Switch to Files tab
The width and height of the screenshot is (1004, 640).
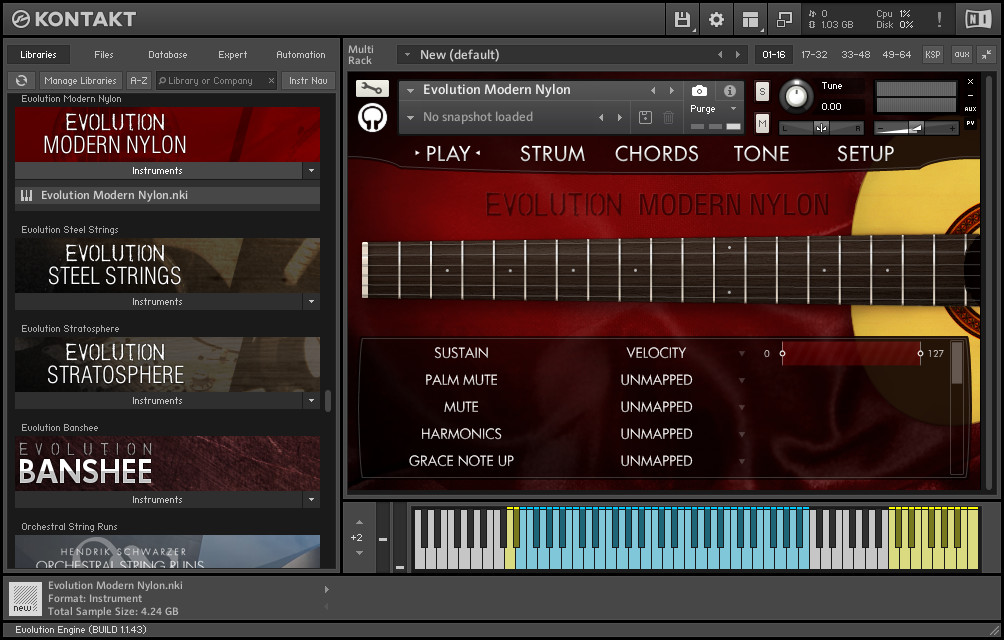tap(104, 54)
